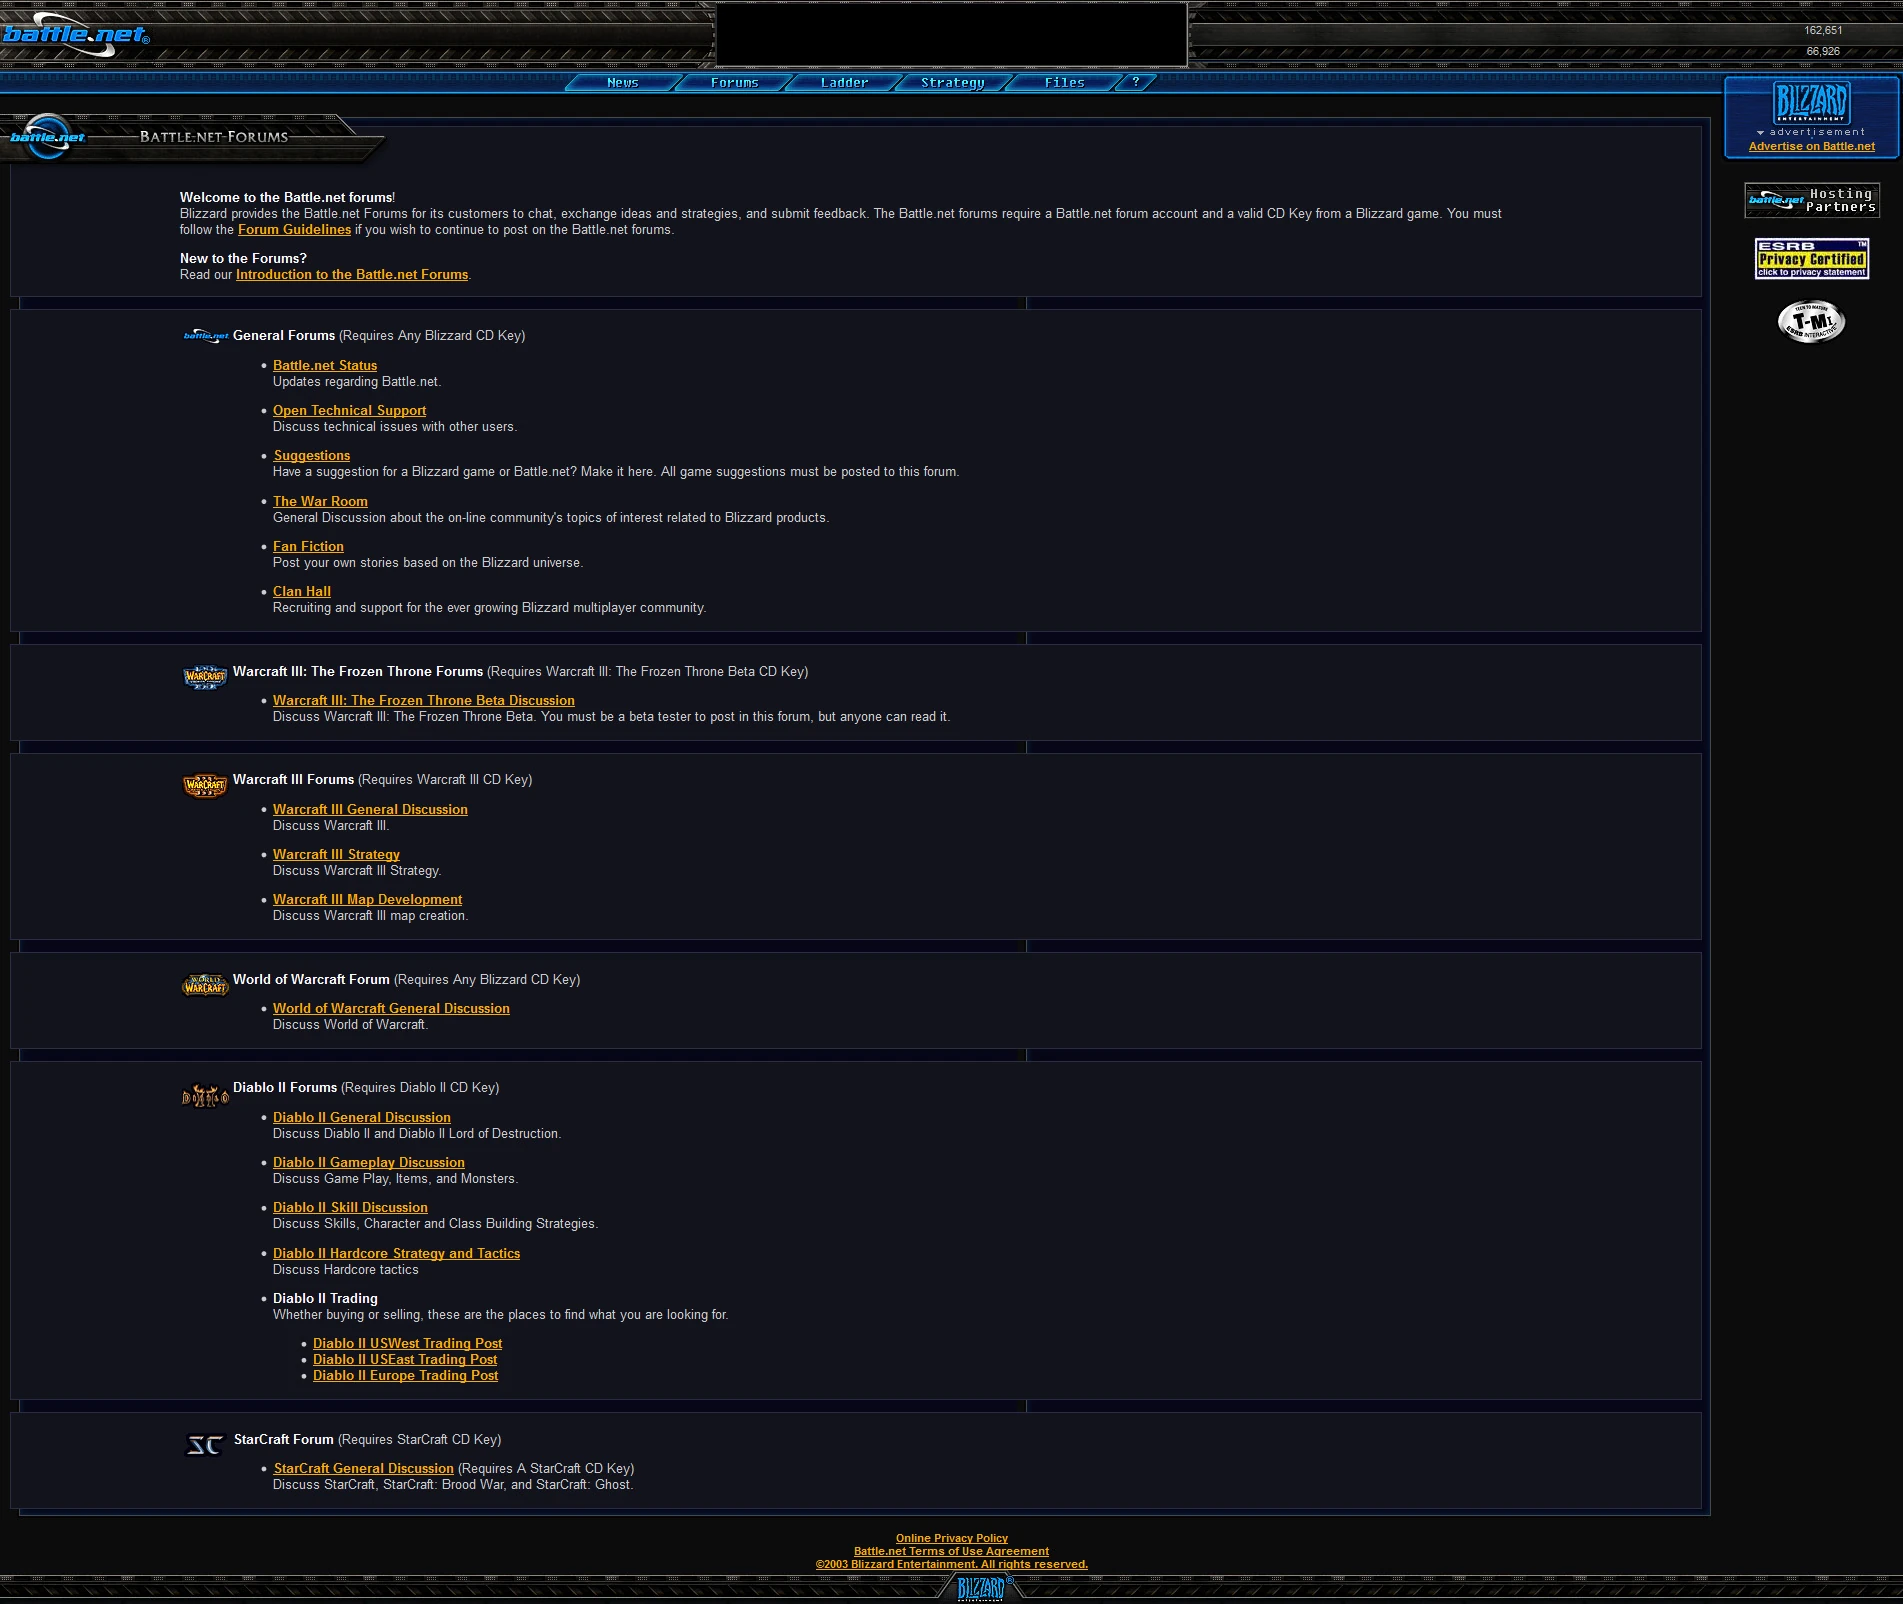Visit The War Room forum
Viewport: 1903px width, 1604px height.
point(321,502)
